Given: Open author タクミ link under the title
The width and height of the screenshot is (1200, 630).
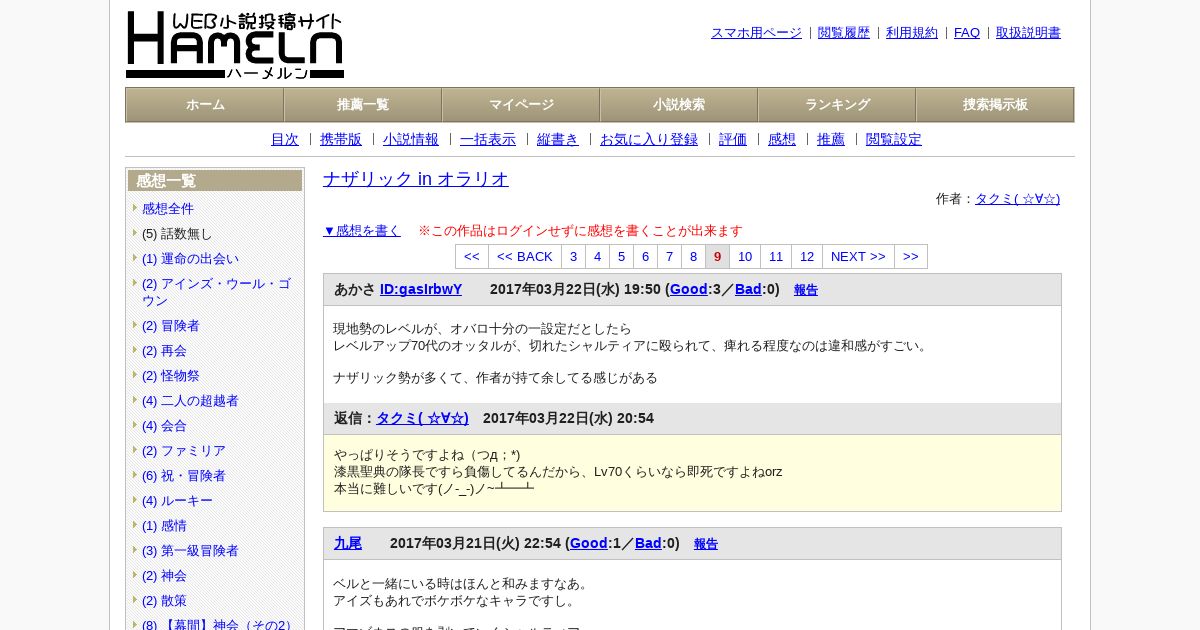Looking at the screenshot, I should [x=1017, y=199].
